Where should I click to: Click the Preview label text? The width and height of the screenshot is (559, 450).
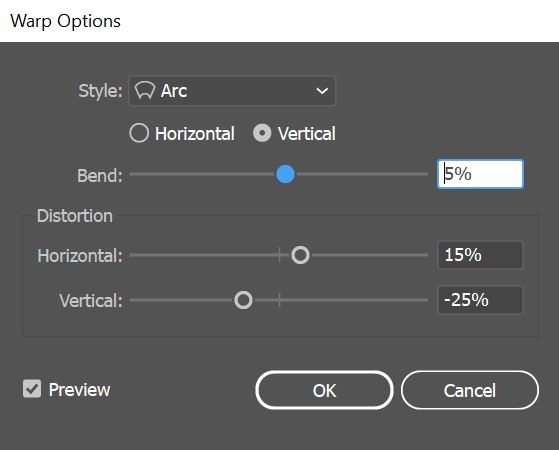click(80, 390)
